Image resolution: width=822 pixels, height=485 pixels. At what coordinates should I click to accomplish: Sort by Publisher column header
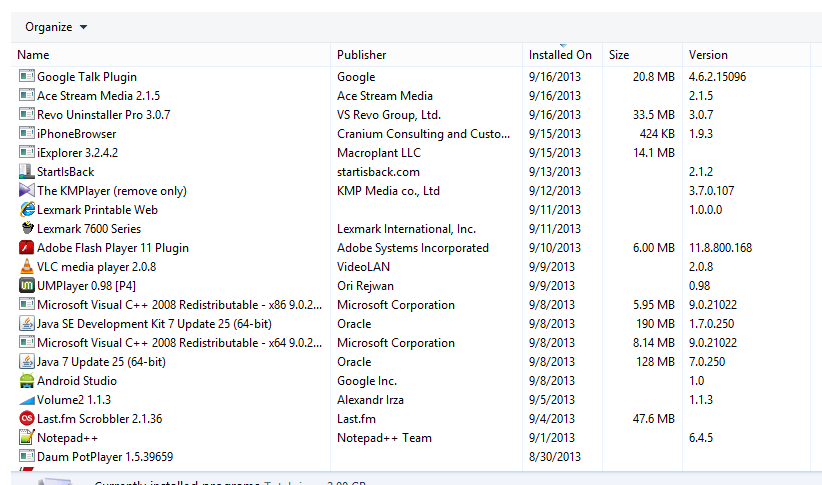pyautogui.click(x=426, y=55)
